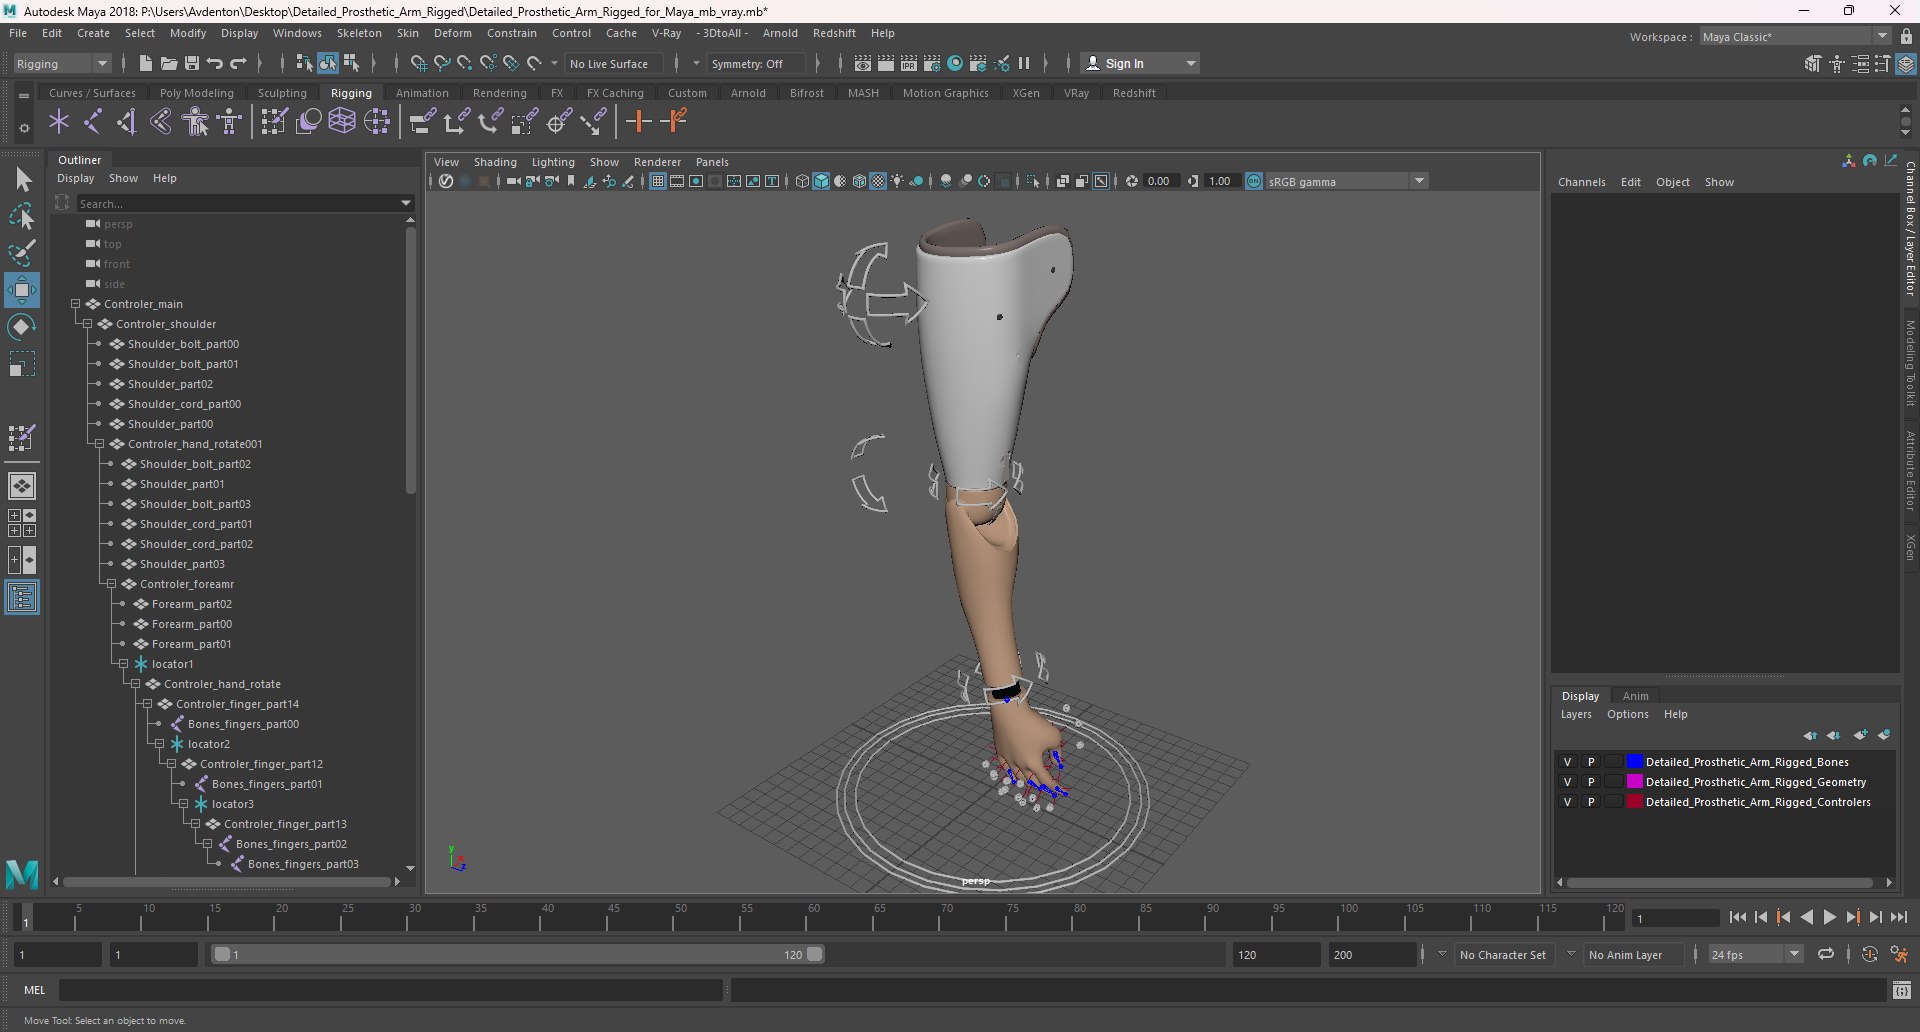Viewport: 1920px width, 1032px height.
Task: Click the New Scene icon
Action: click(145, 63)
